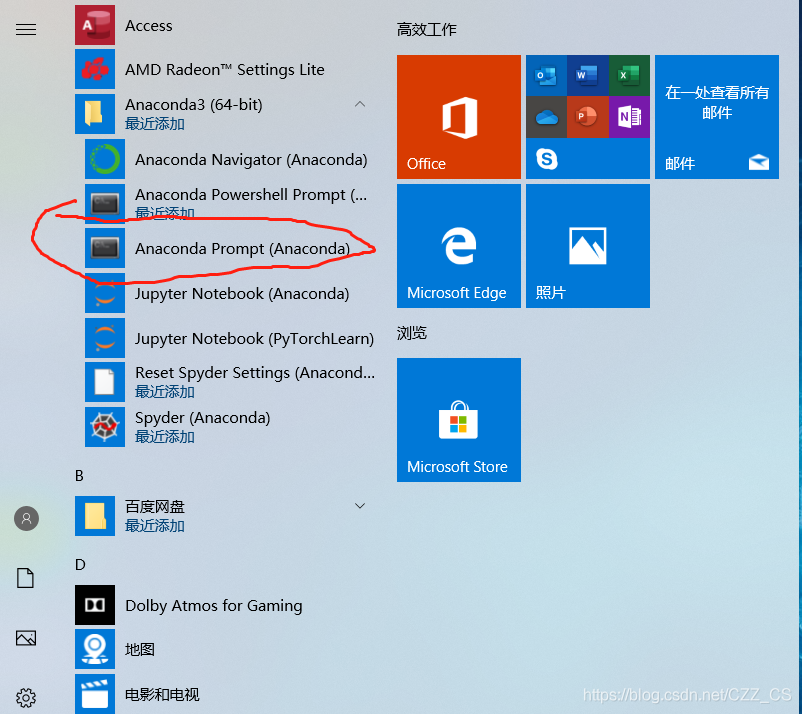This screenshot has width=802, height=714.
Task: Click Reset Spyder Settings label
Action: point(255,373)
